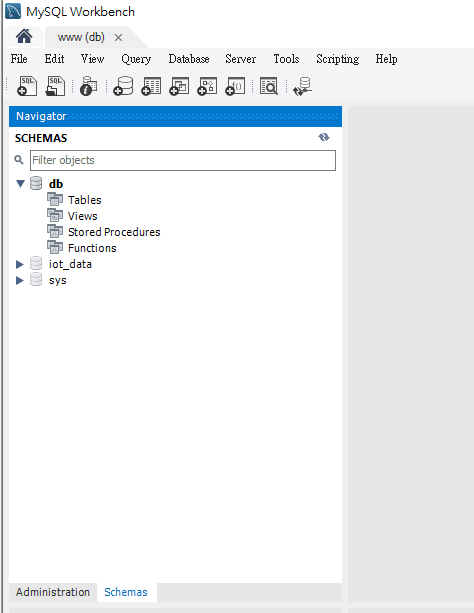Create a new schema icon
Viewport: 474px width, 613px height.
click(123, 86)
